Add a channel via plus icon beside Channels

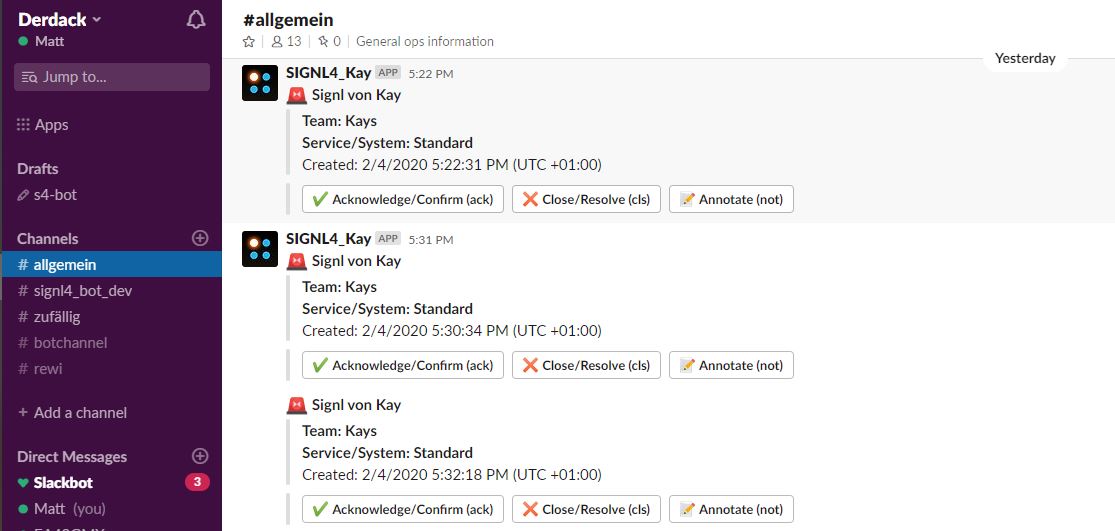pyautogui.click(x=200, y=238)
